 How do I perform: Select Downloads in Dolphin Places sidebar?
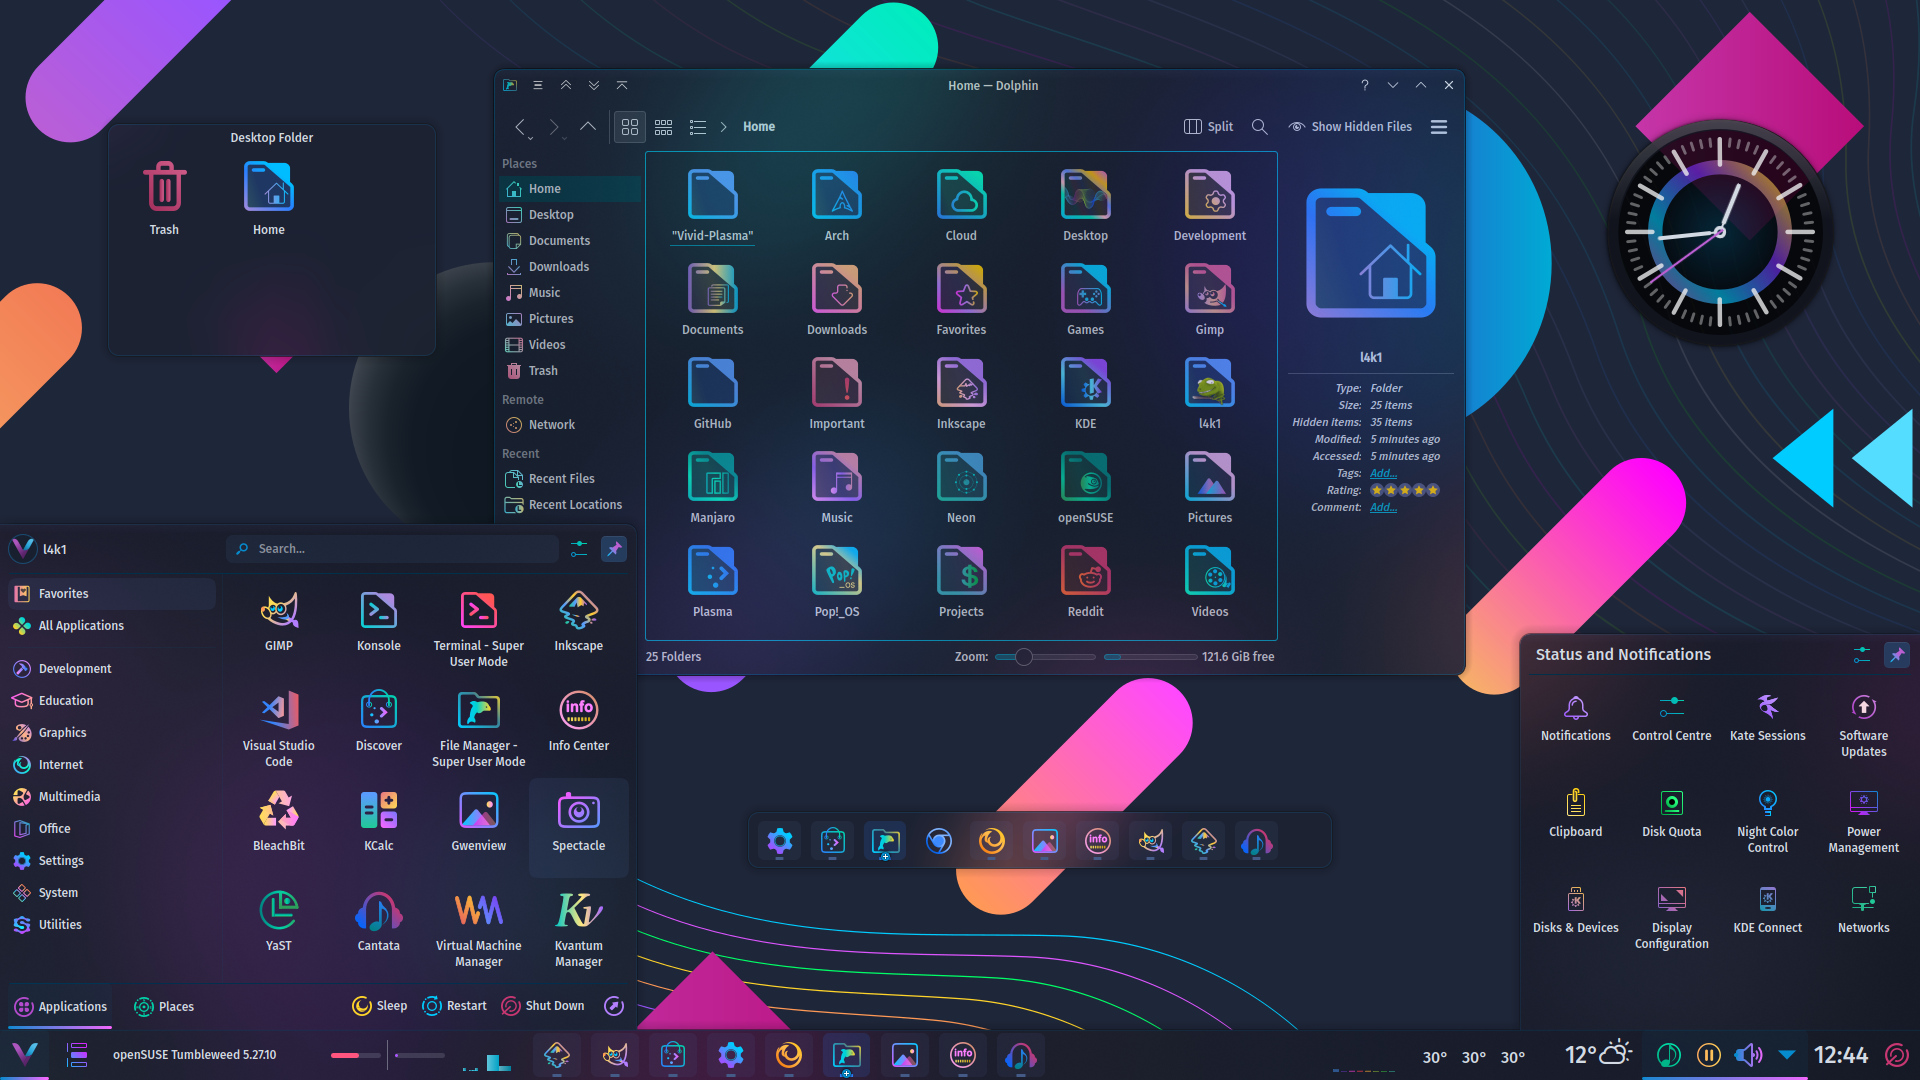(x=570, y=267)
